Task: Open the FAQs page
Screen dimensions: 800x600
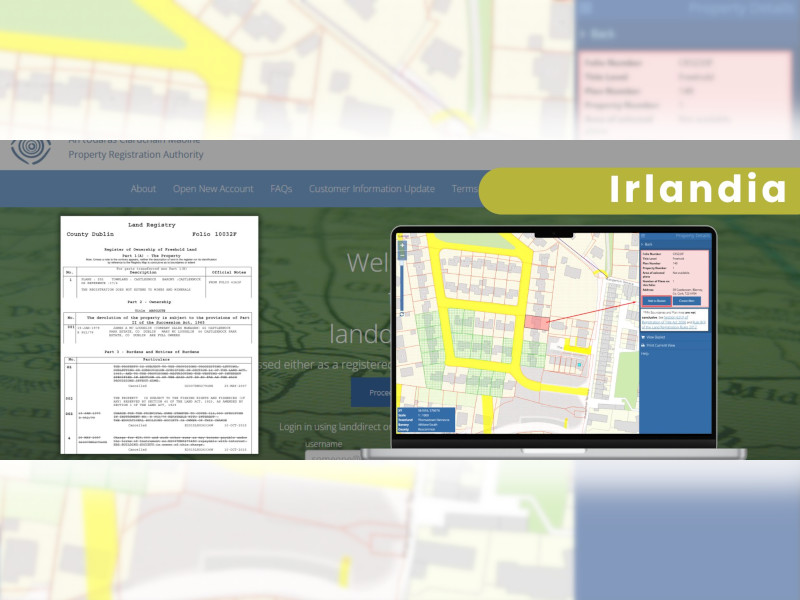Action: click(281, 189)
